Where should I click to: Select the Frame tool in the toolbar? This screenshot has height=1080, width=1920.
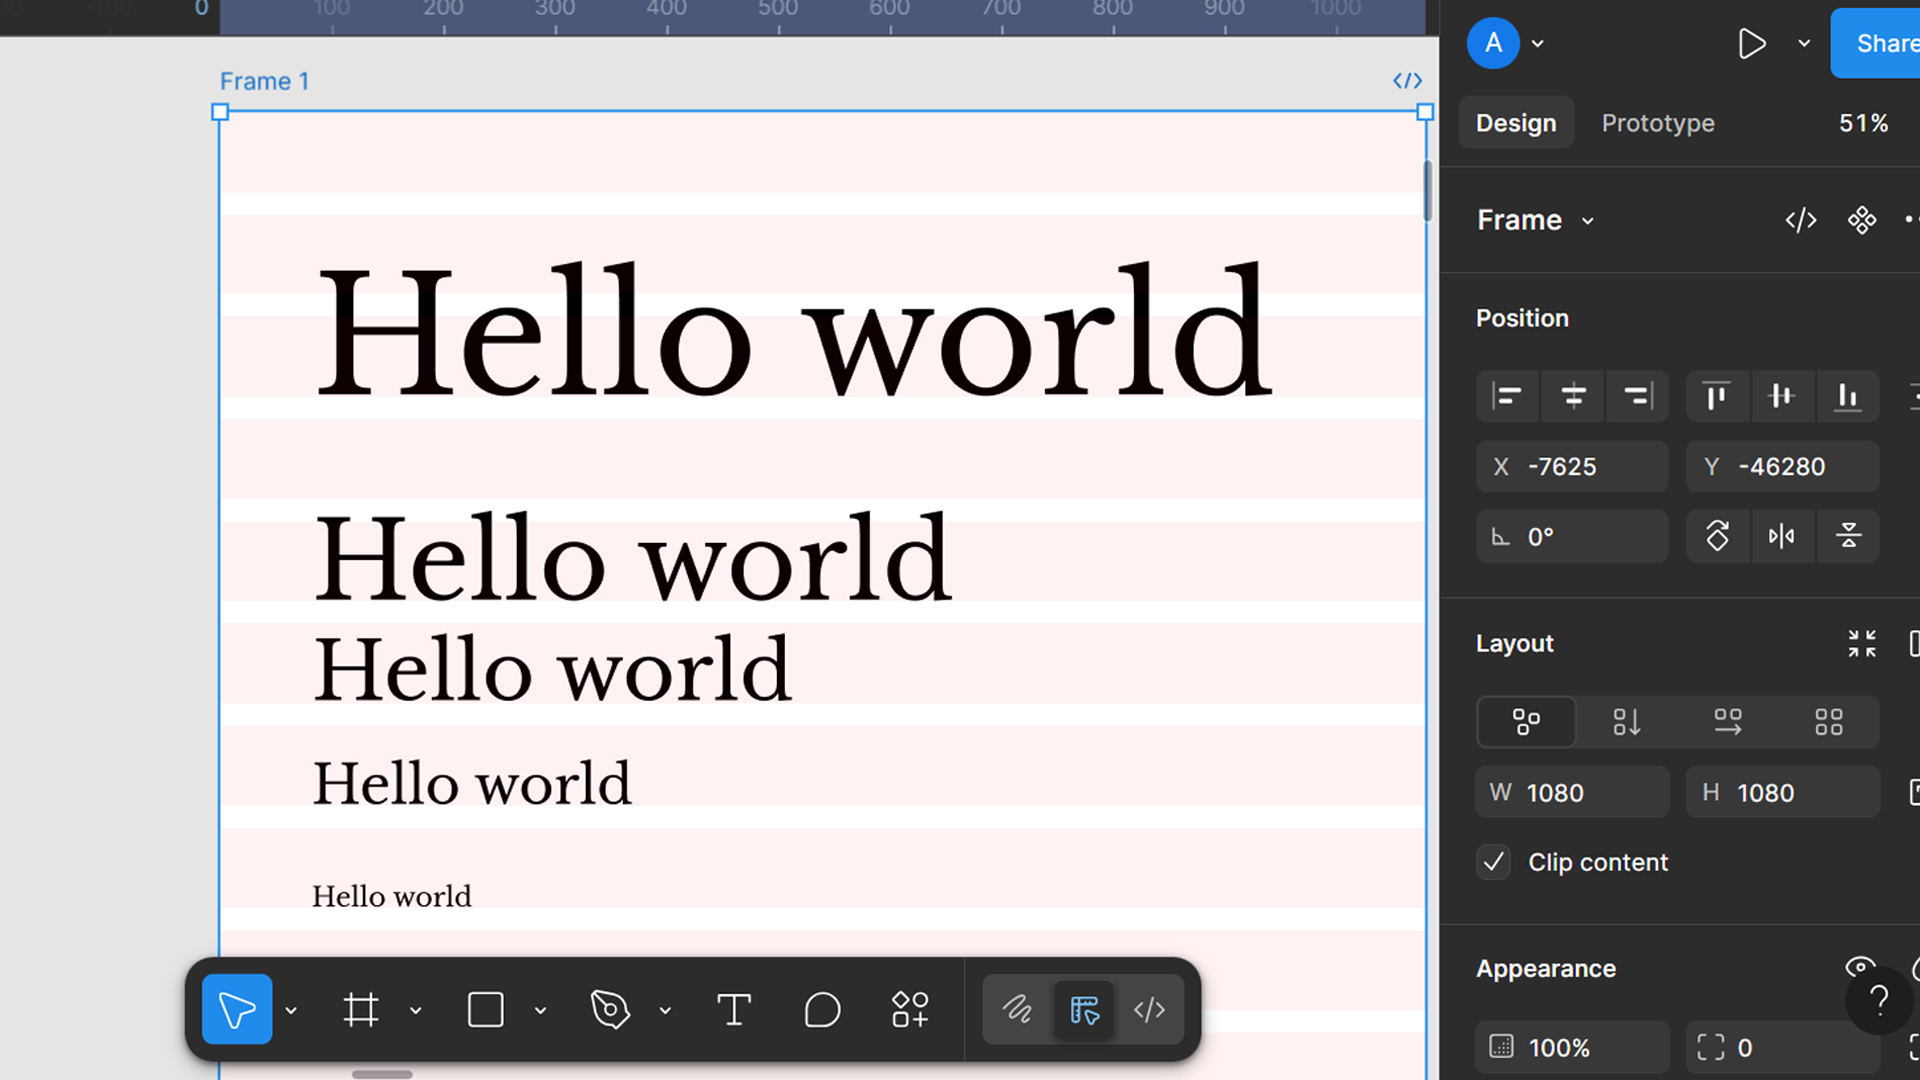360,1010
